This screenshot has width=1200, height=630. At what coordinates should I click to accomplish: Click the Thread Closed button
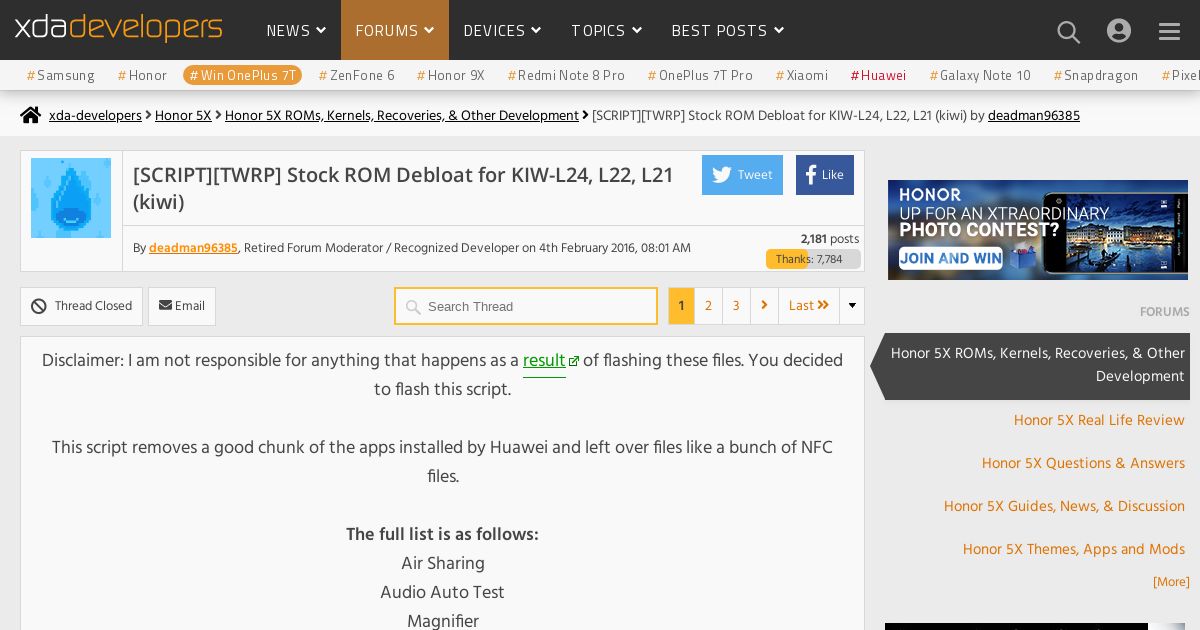pyautogui.click(x=81, y=306)
